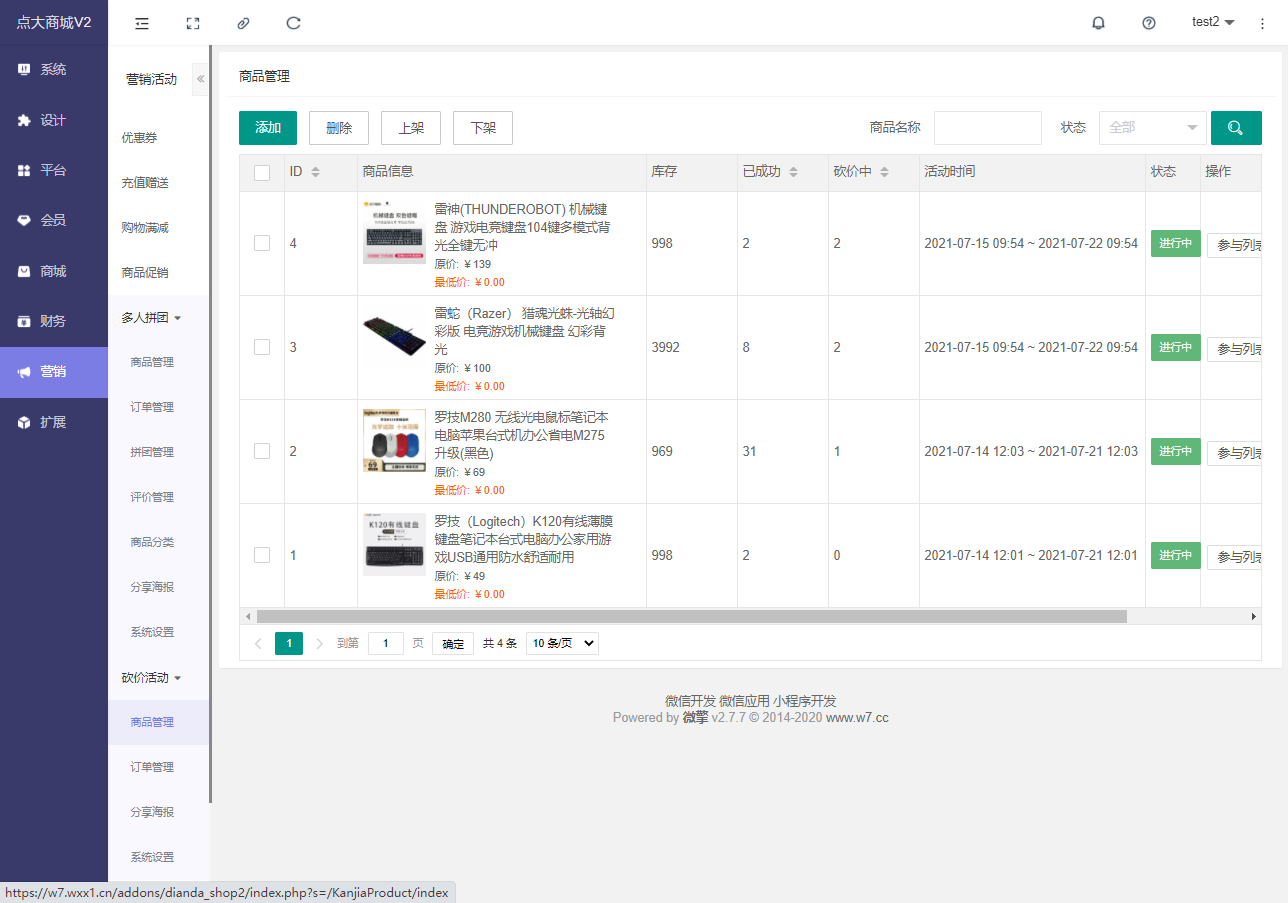Open the test2 user dropdown
The height and width of the screenshot is (903, 1288).
[1213, 22]
